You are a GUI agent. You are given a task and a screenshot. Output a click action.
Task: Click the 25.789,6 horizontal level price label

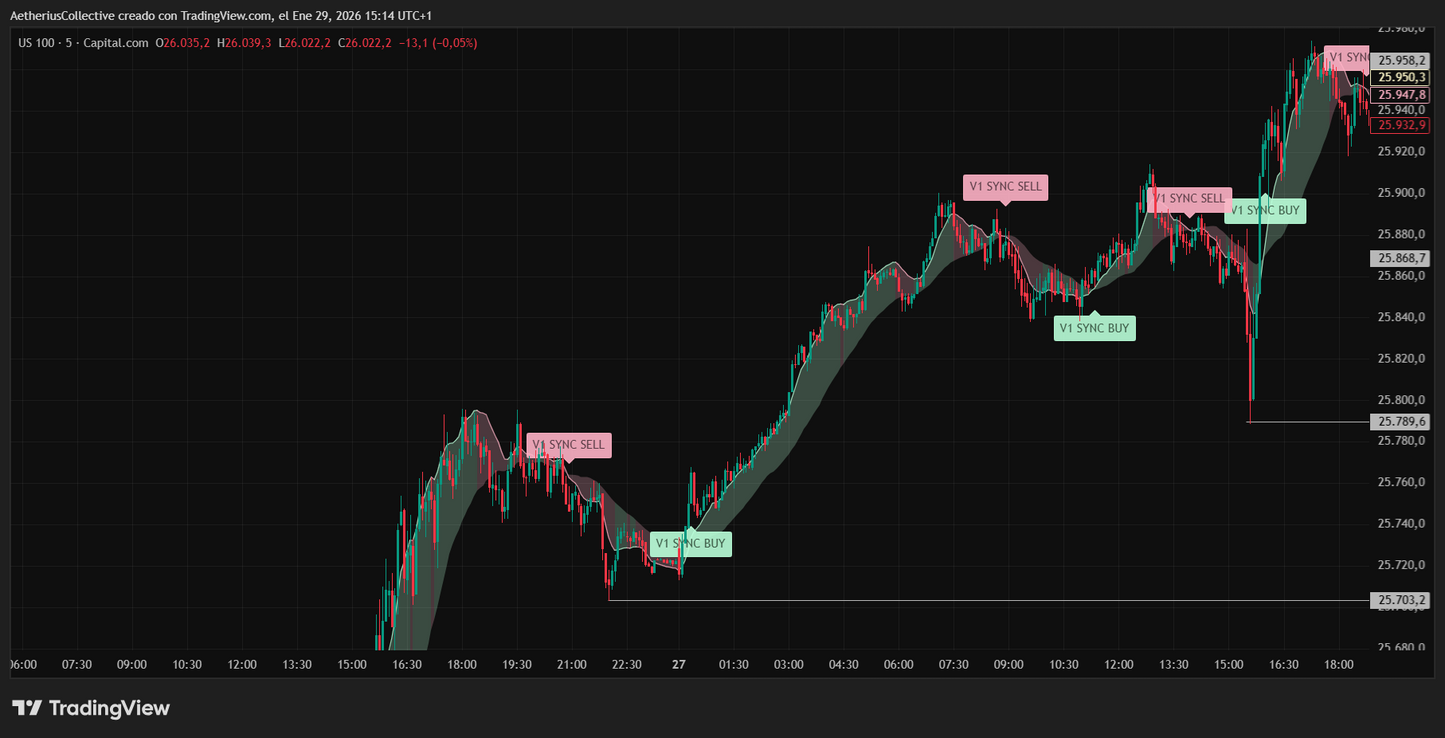point(1399,421)
